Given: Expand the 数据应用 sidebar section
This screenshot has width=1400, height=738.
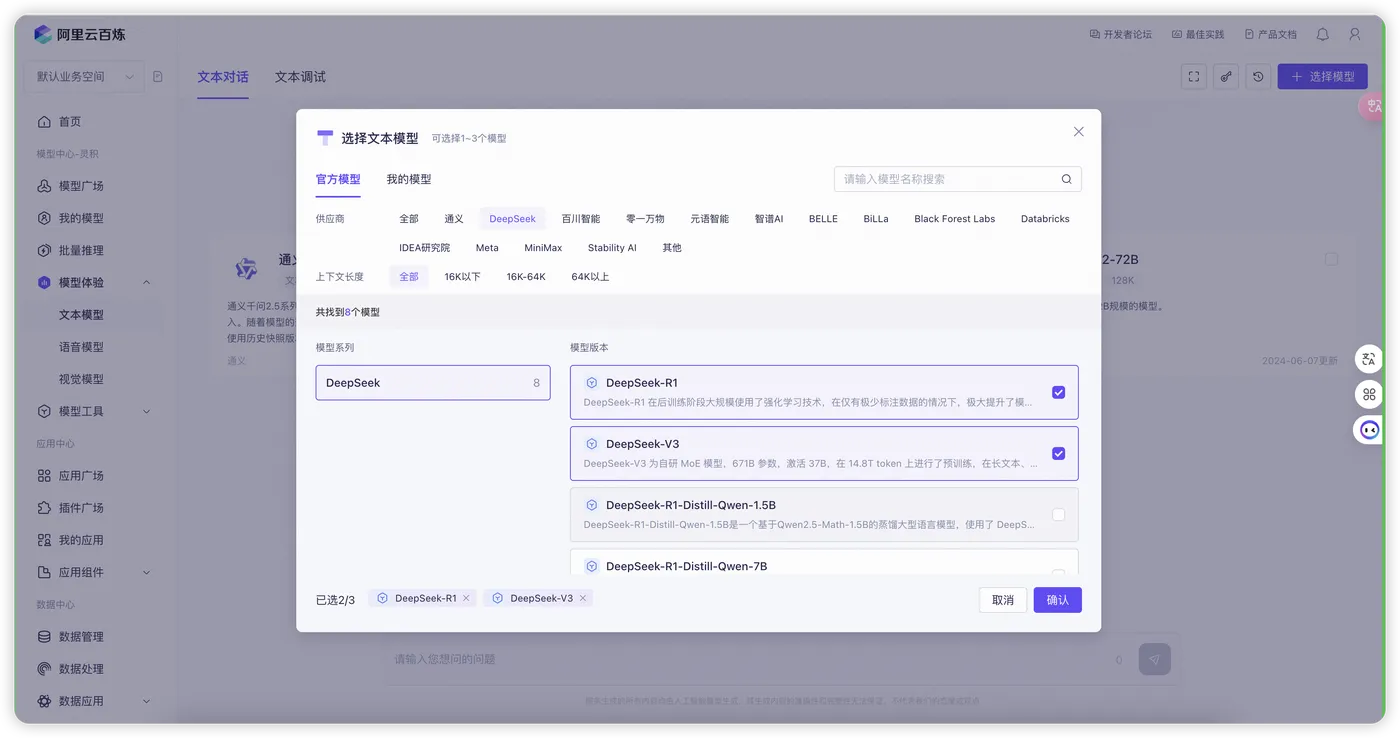Looking at the screenshot, I should click(146, 702).
